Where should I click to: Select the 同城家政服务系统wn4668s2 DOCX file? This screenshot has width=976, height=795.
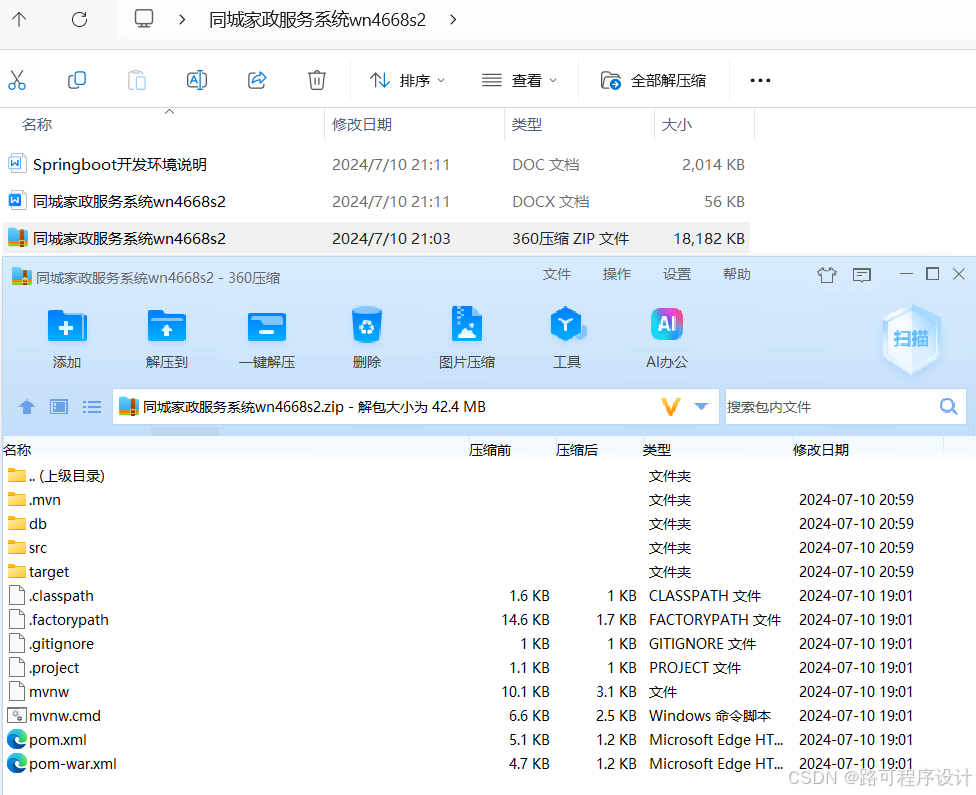point(376,202)
